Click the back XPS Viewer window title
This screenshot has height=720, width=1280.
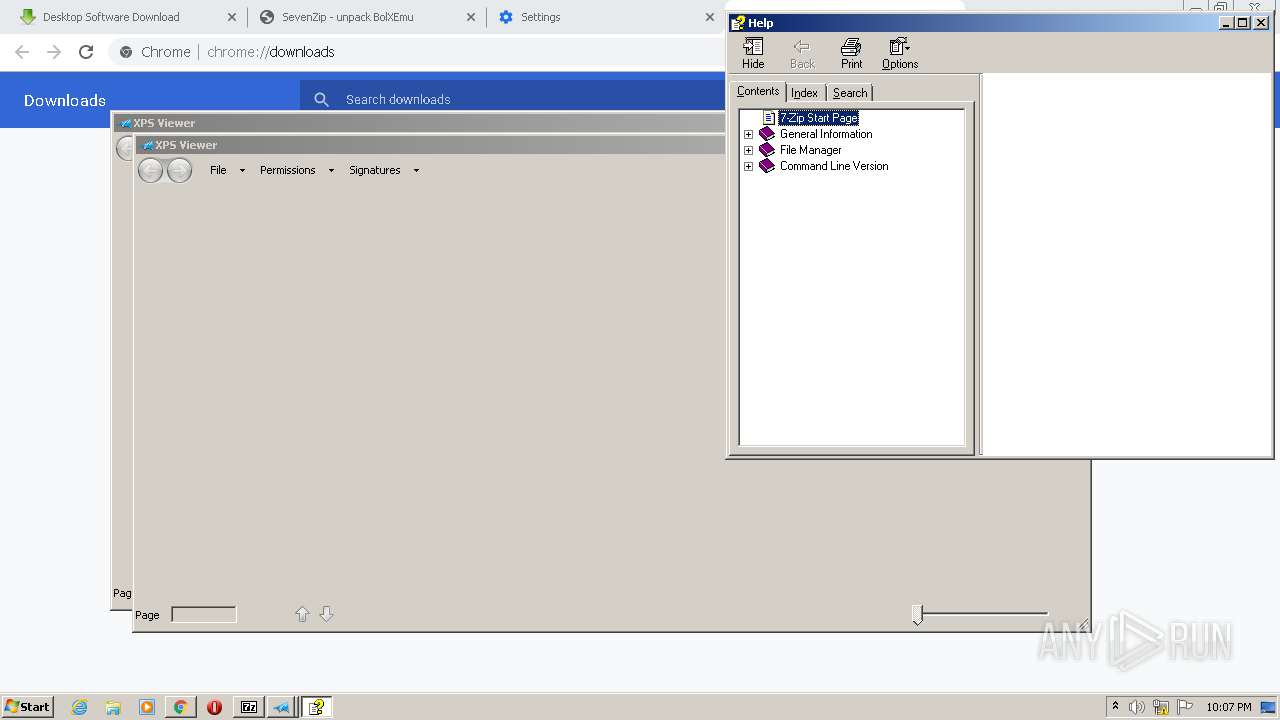[x=164, y=123]
